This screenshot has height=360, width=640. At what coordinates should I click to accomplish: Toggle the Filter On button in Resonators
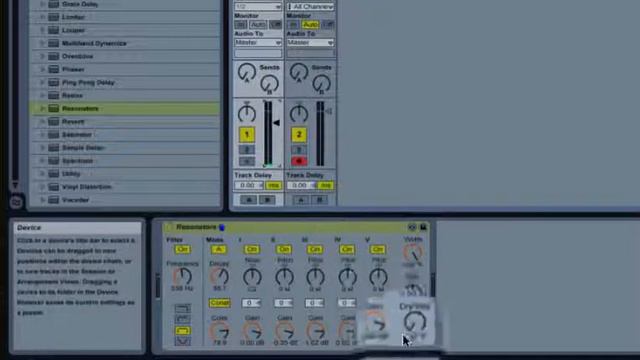pos(182,249)
